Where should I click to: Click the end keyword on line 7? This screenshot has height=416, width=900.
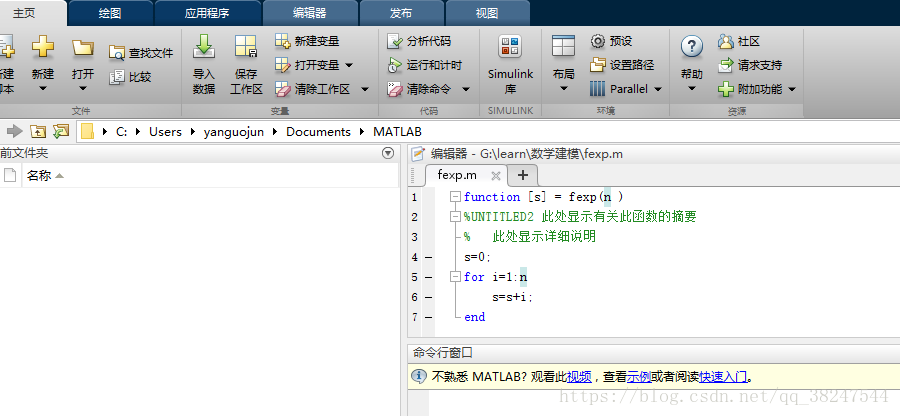(x=475, y=317)
